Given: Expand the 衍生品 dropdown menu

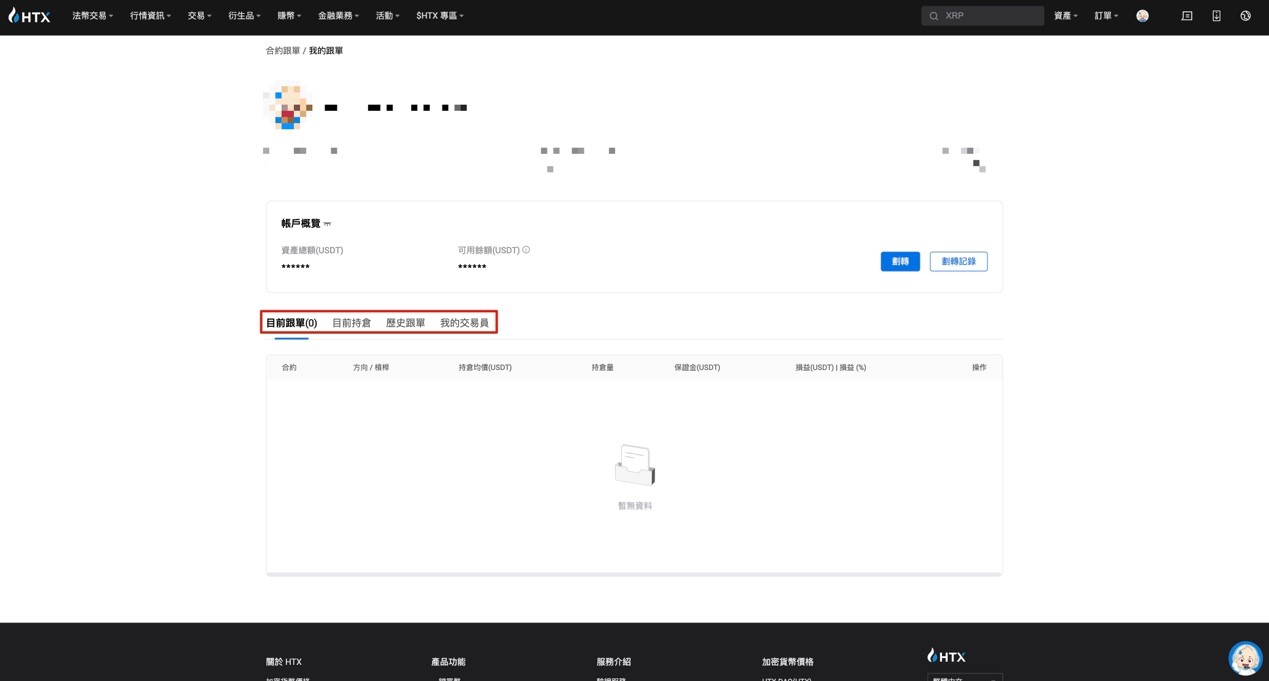Looking at the screenshot, I should coord(244,16).
